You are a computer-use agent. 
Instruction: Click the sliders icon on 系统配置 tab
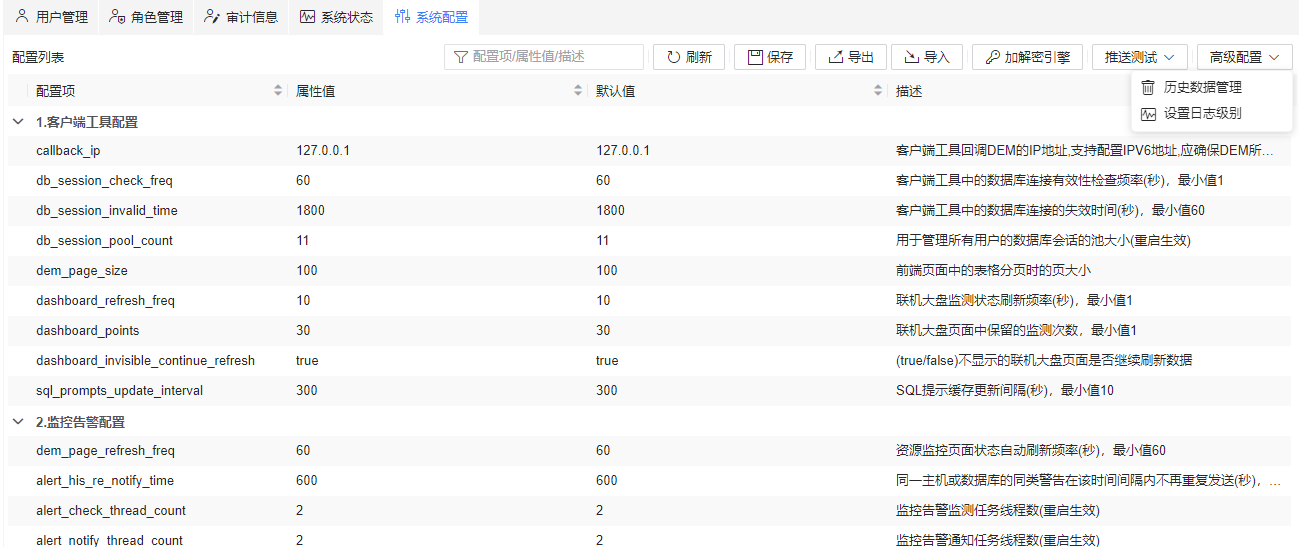[402, 17]
